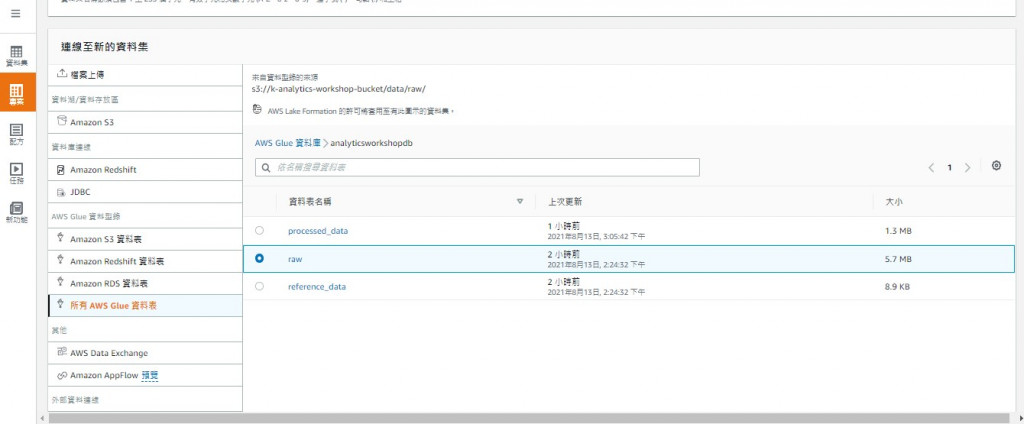
Task: Choose Amazon Redshift 資料表 option
Action: point(145,261)
